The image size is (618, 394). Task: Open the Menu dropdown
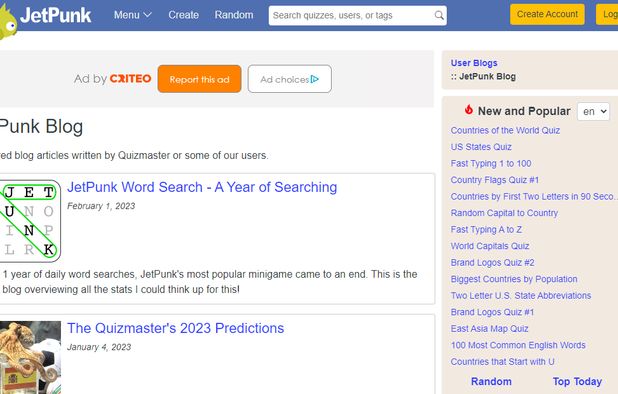click(132, 15)
